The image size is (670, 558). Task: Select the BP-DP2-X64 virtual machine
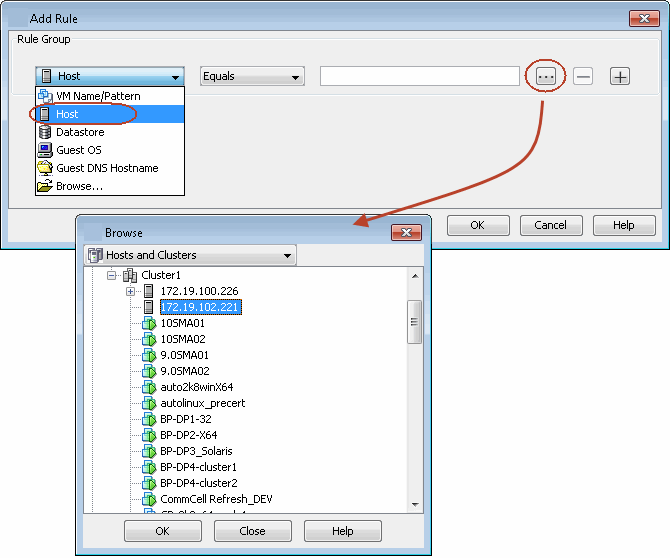point(188,435)
